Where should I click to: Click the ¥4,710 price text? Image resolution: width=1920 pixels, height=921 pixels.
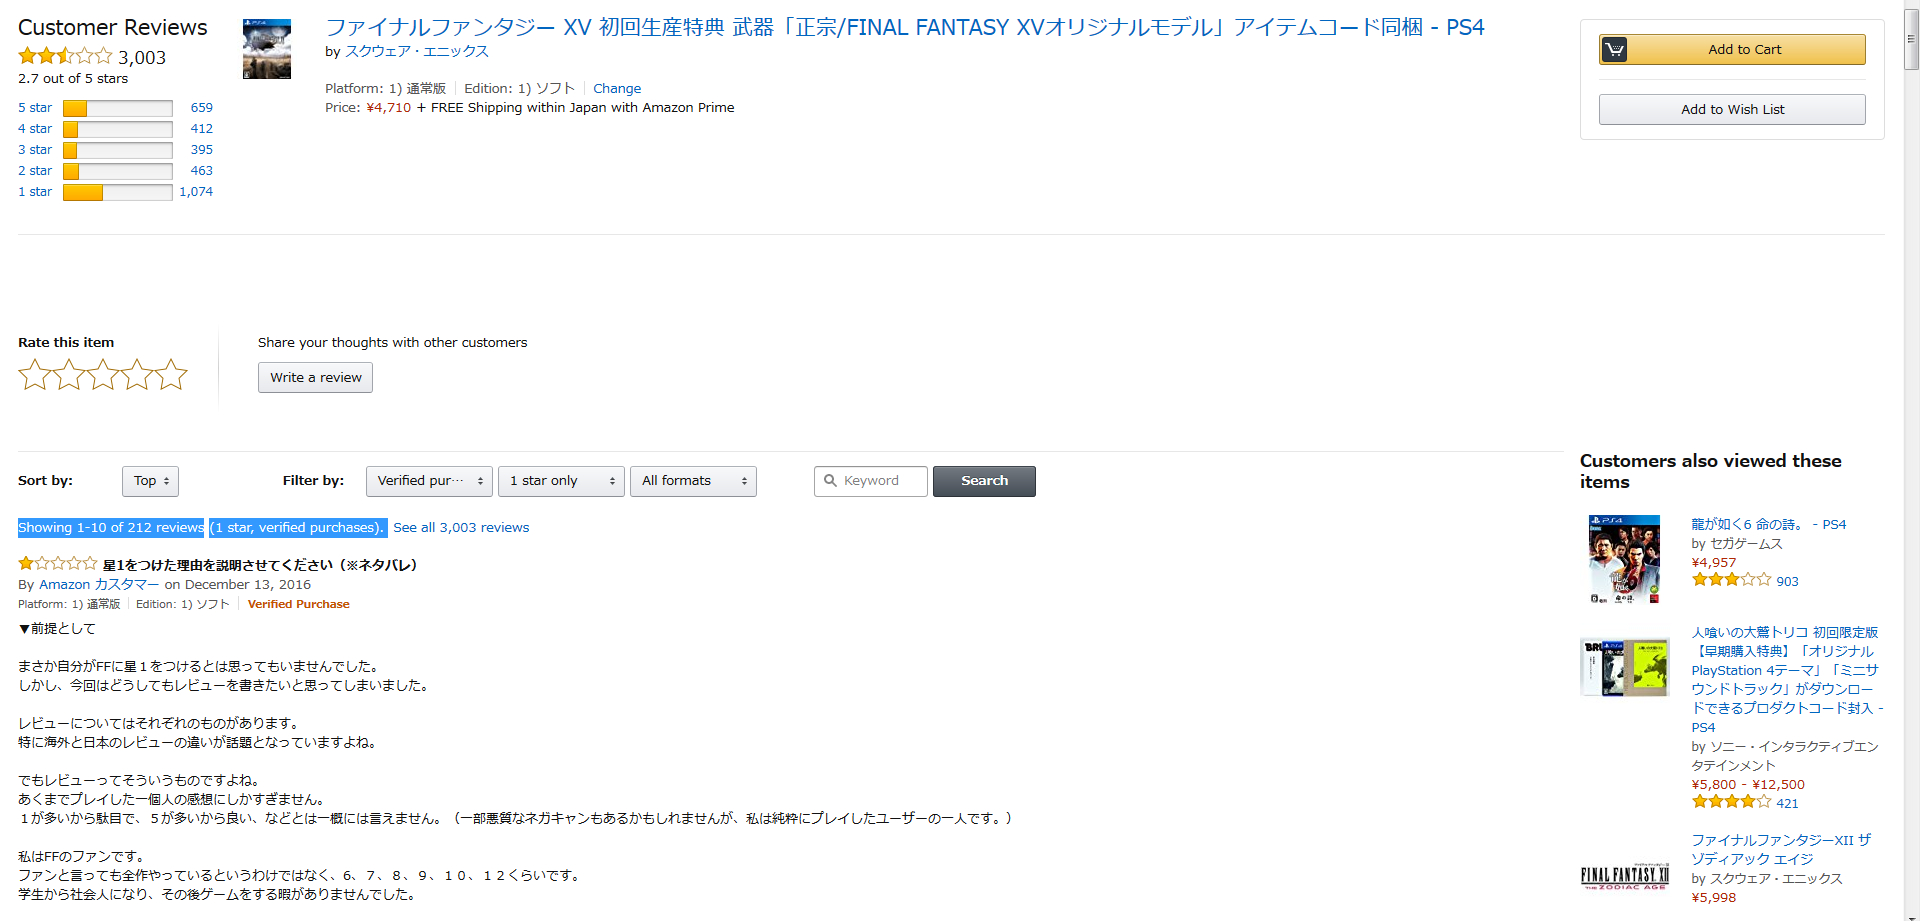[389, 107]
